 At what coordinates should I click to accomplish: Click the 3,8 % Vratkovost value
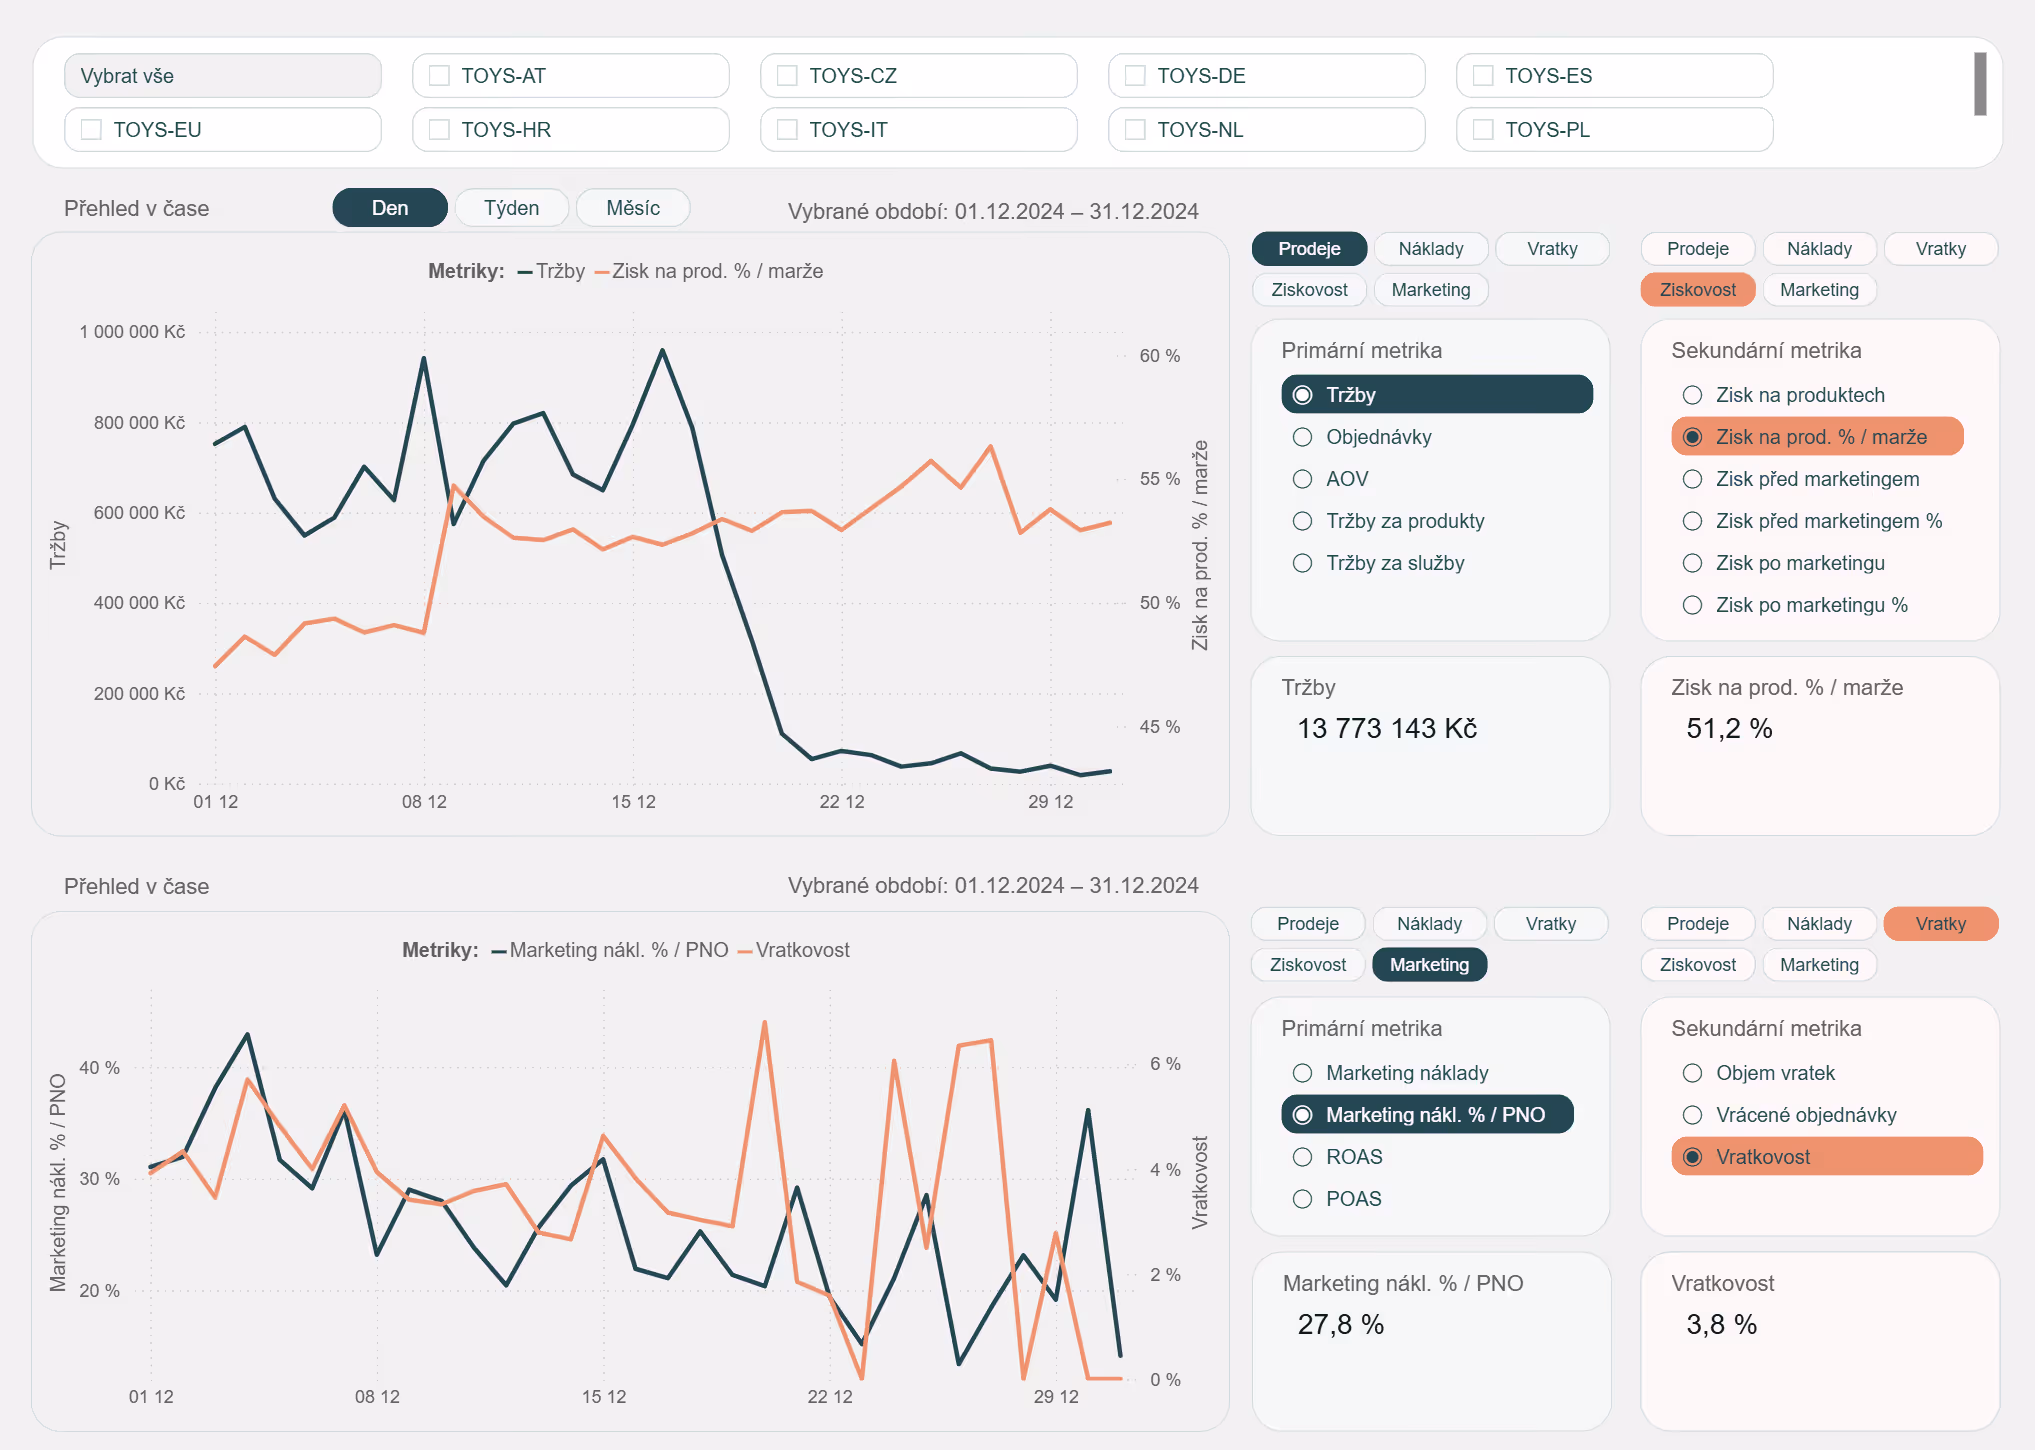pyautogui.click(x=1721, y=1325)
